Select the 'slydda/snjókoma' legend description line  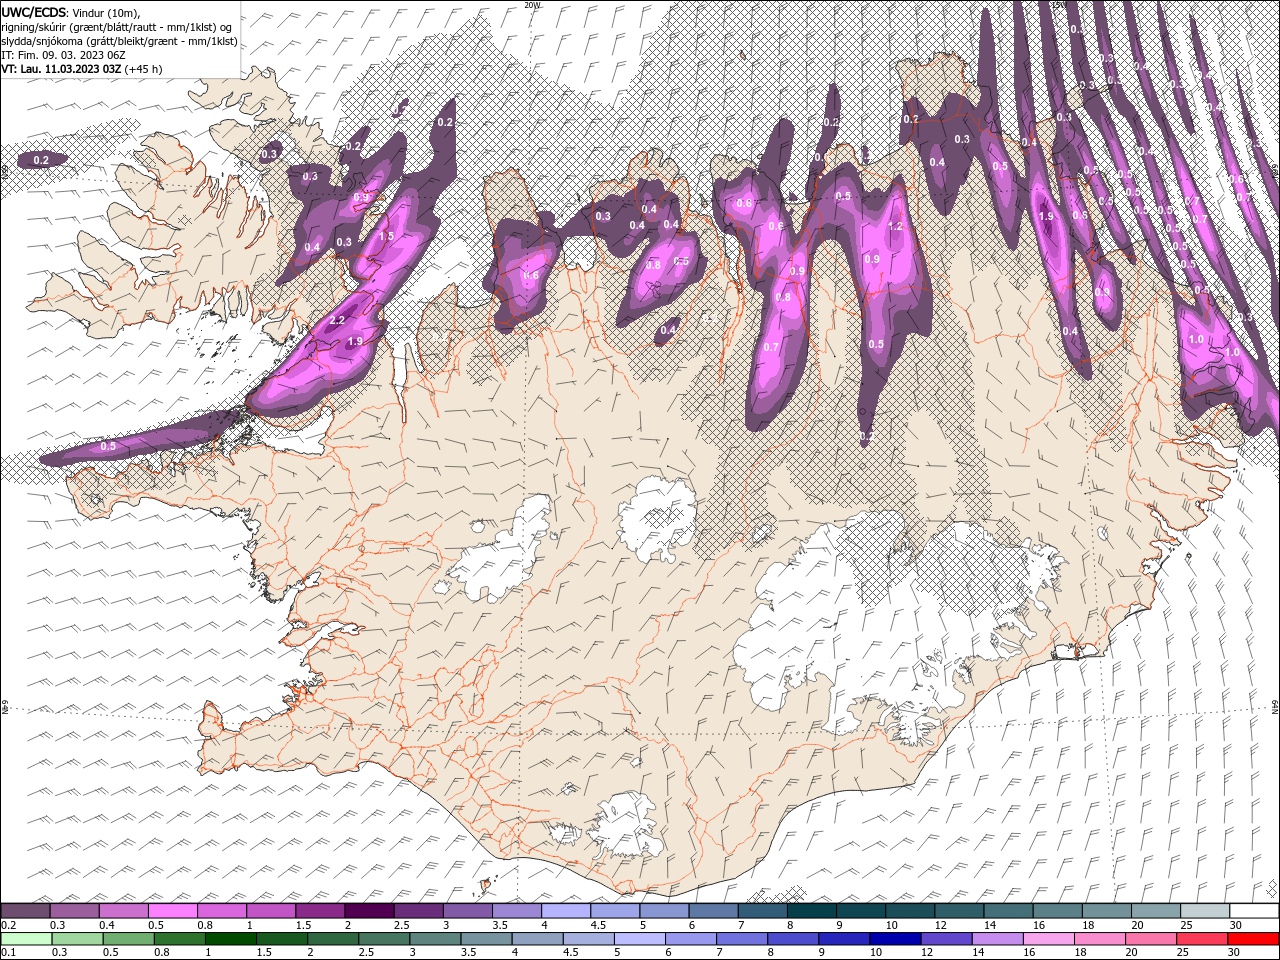[x=119, y=41]
